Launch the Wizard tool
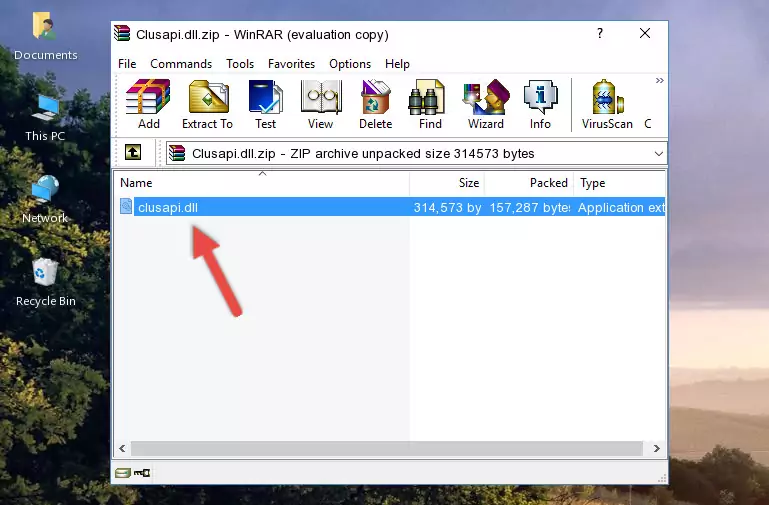The image size is (769, 505). 486,104
